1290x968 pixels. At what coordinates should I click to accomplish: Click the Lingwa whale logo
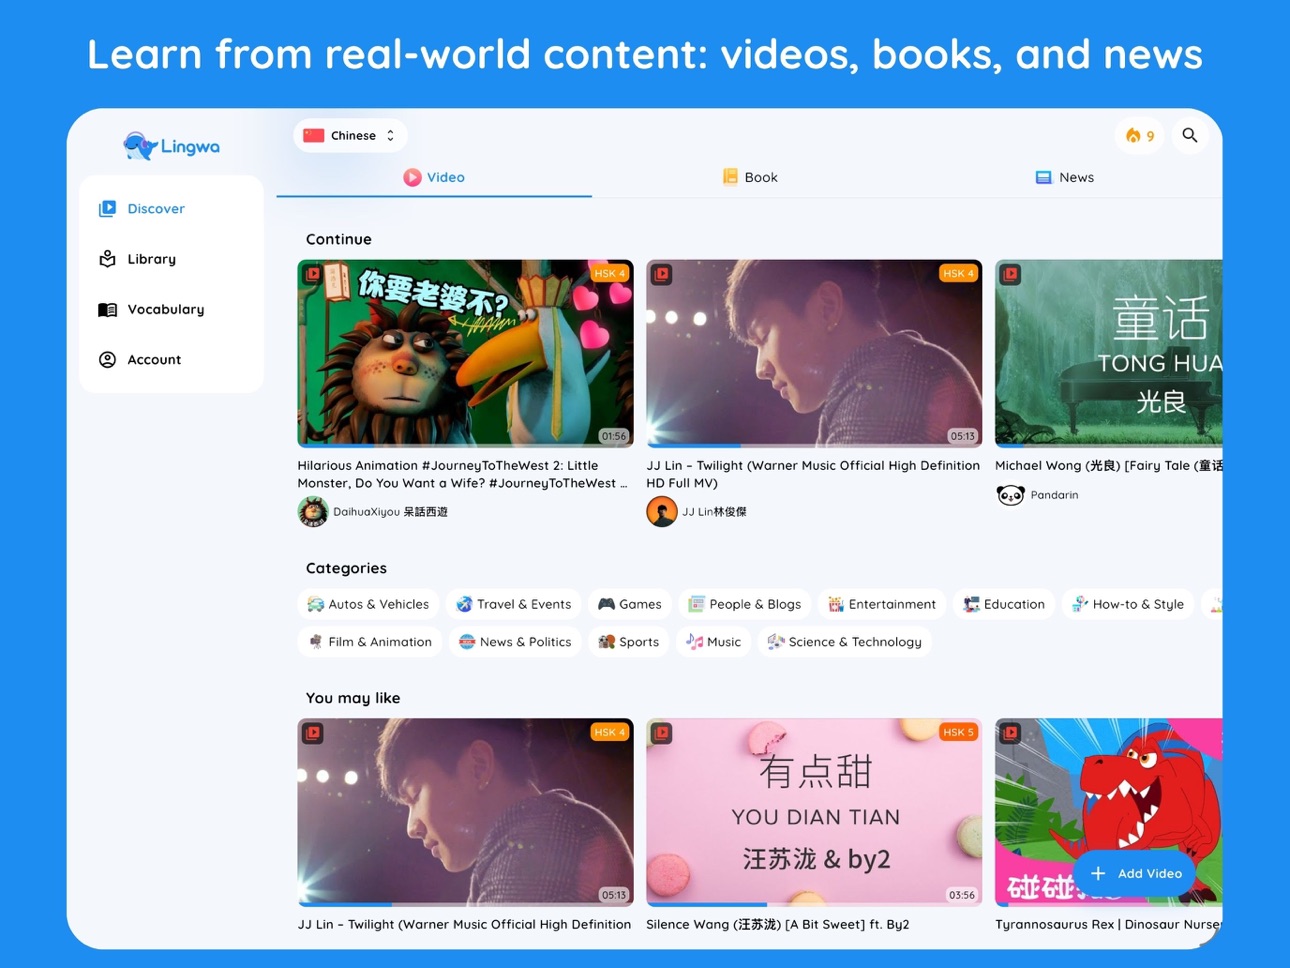[171, 146]
